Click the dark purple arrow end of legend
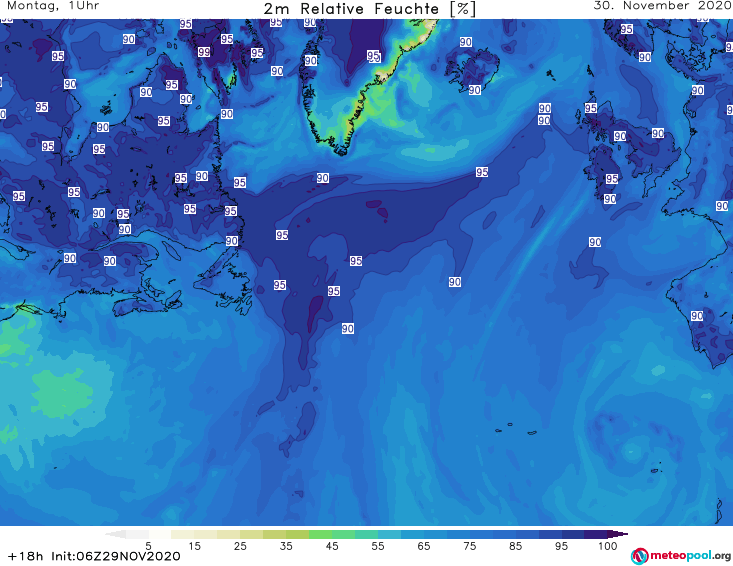The image size is (733, 566). (x=618, y=534)
